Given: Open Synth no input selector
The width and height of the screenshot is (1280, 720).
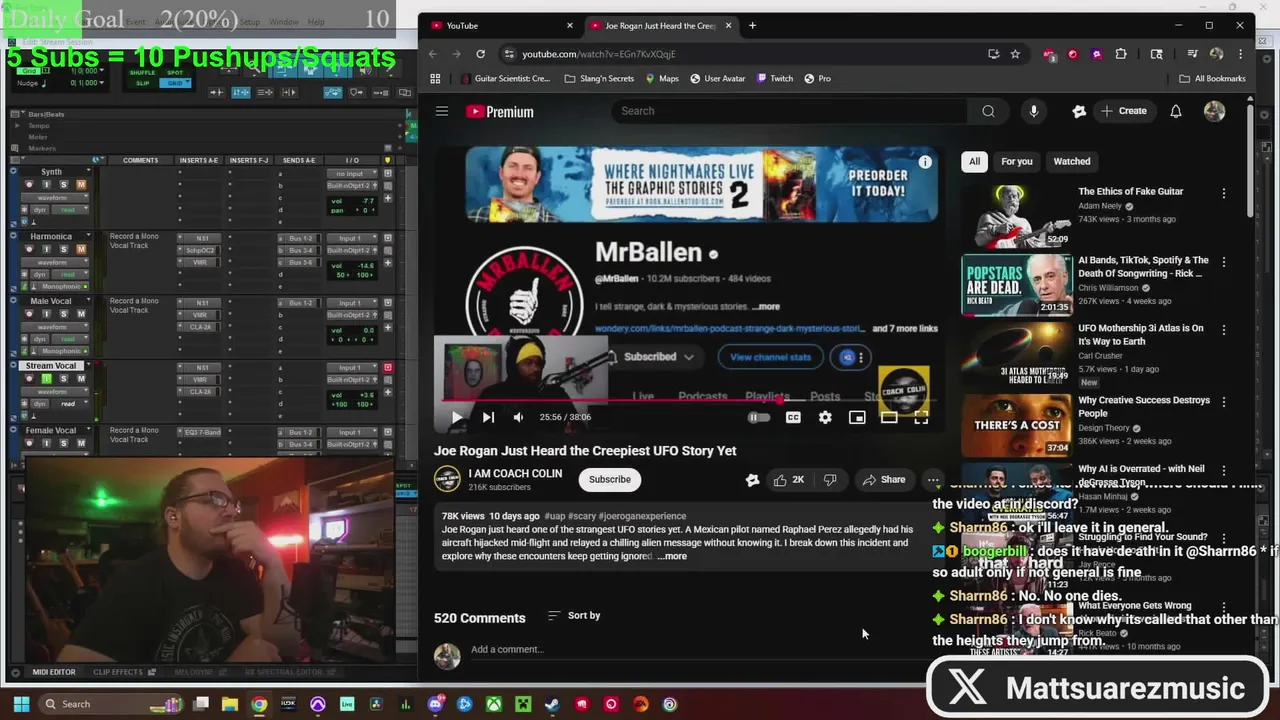Looking at the screenshot, I should click(x=353, y=174).
